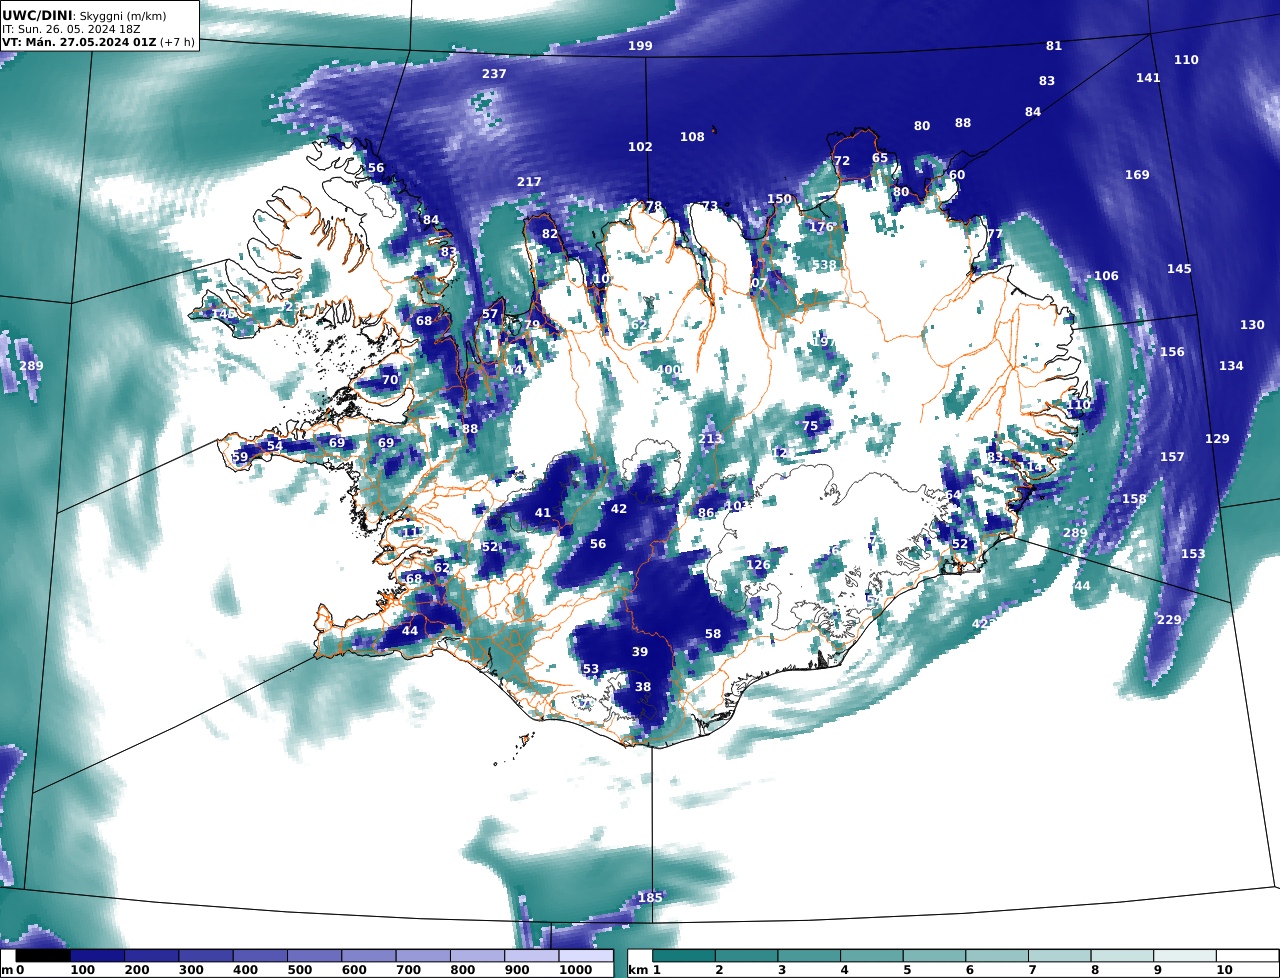The image size is (1280, 978).
Task: Click the visibility value 72 on north coast
Action: click(842, 161)
